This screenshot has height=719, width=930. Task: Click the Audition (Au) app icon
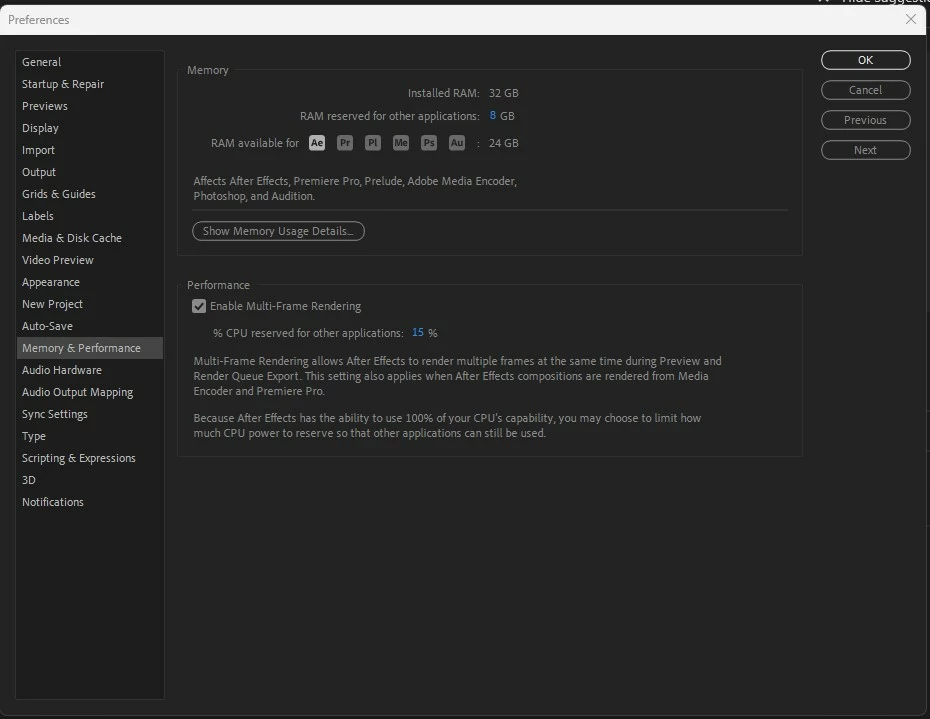point(457,143)
